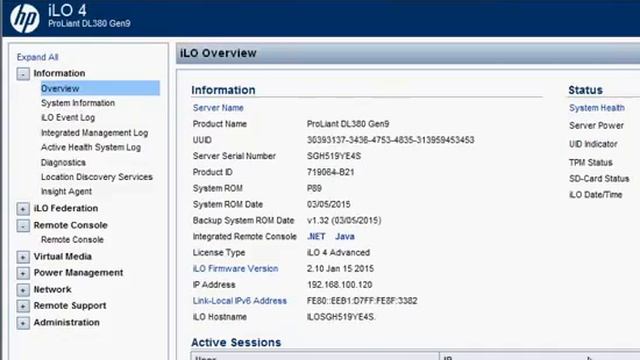
Task: Click iLO Federation label
Action: coord(66,208)
